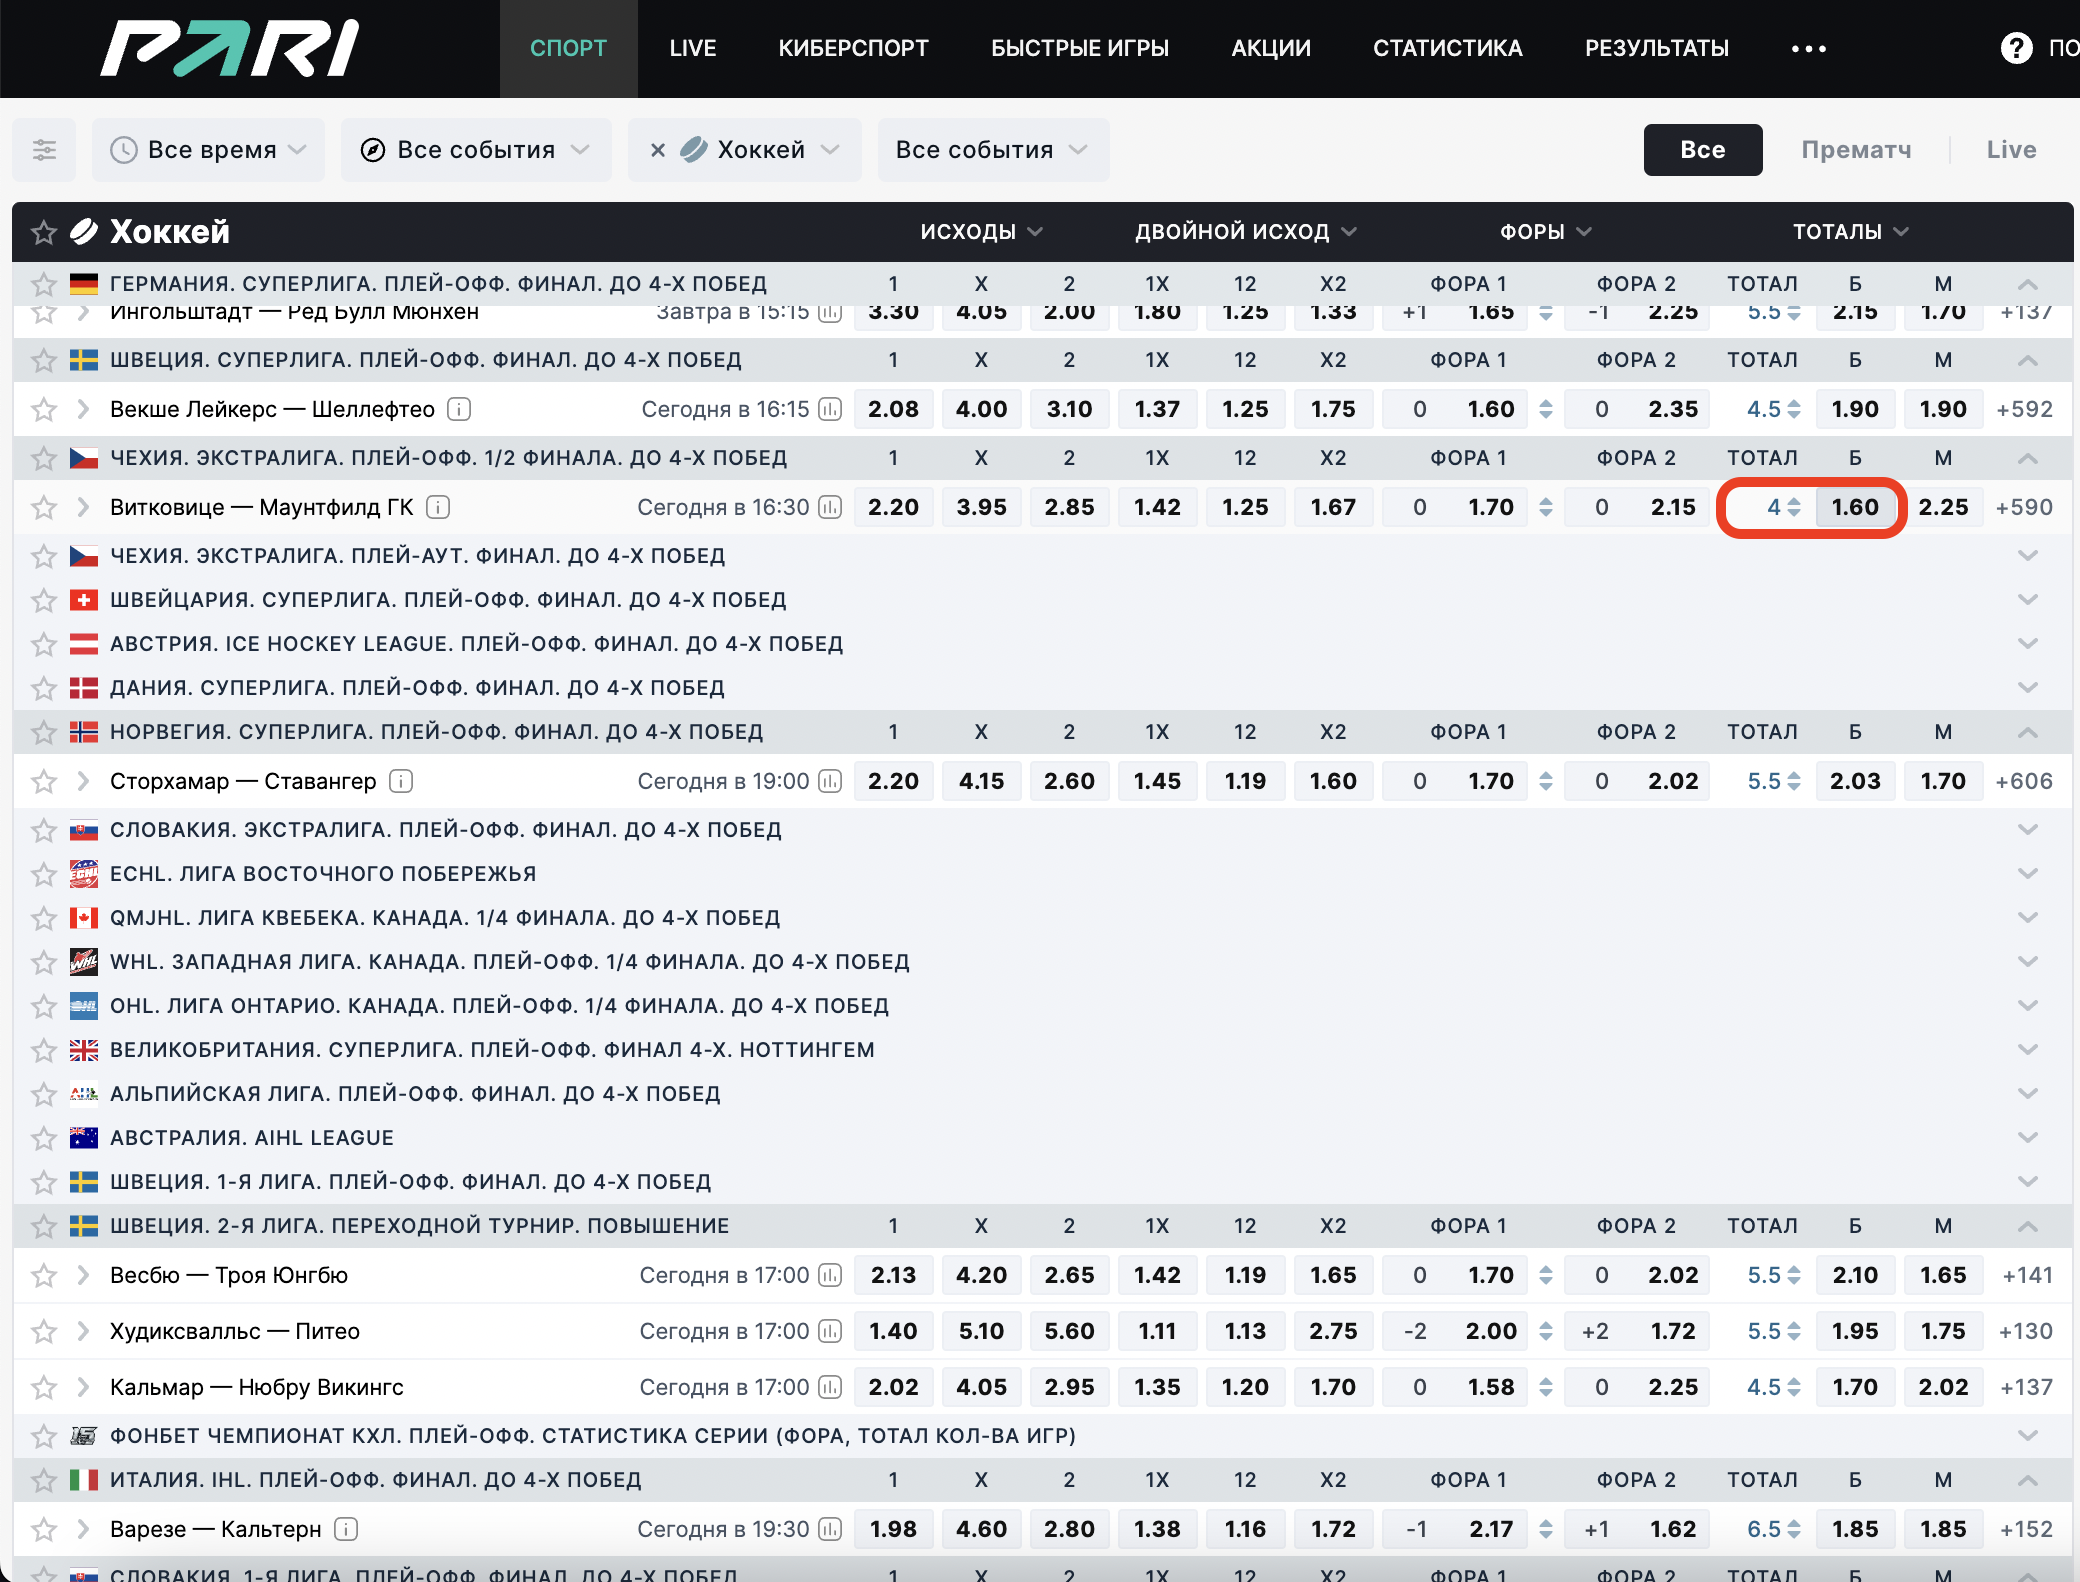Open the Все время dropdown
Screen dimensions: 2080x1582
[x=208, y=149]
